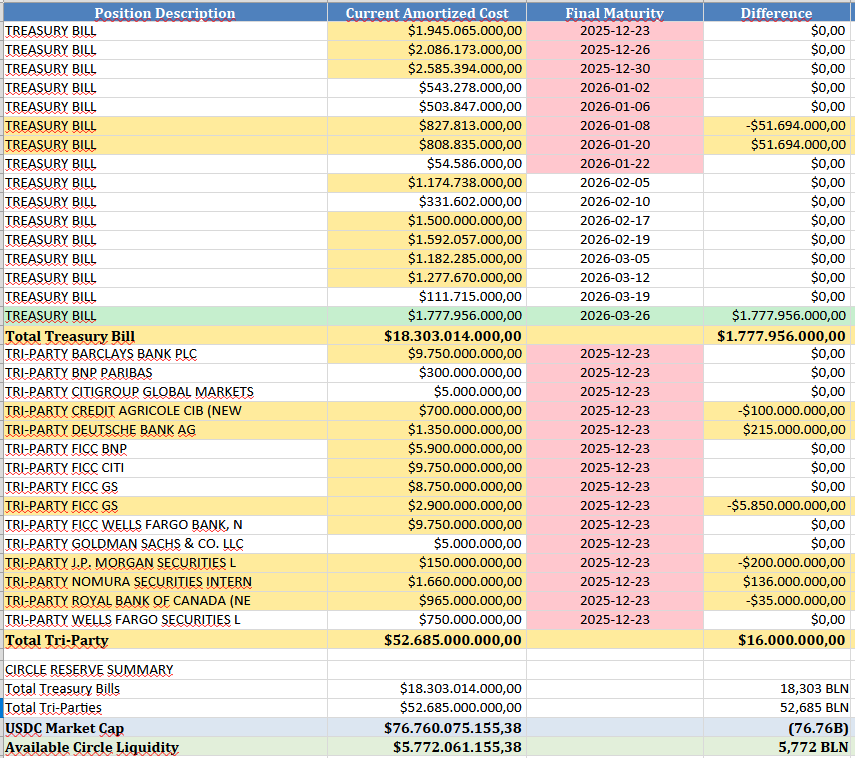
Task: Select the $2.900.000.000,00 FICC GS cost
Action: [426, 506]
